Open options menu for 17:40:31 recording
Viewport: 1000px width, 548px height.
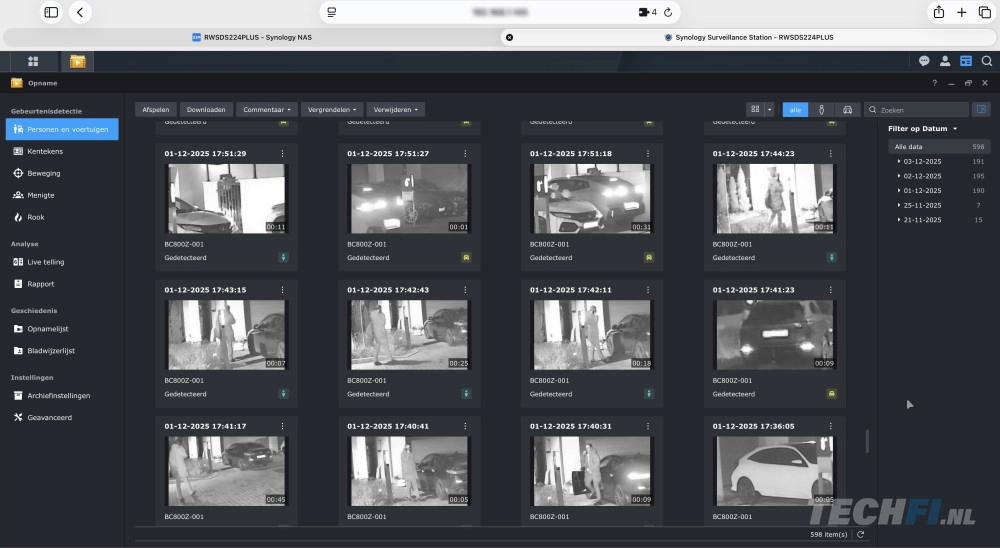648,426
